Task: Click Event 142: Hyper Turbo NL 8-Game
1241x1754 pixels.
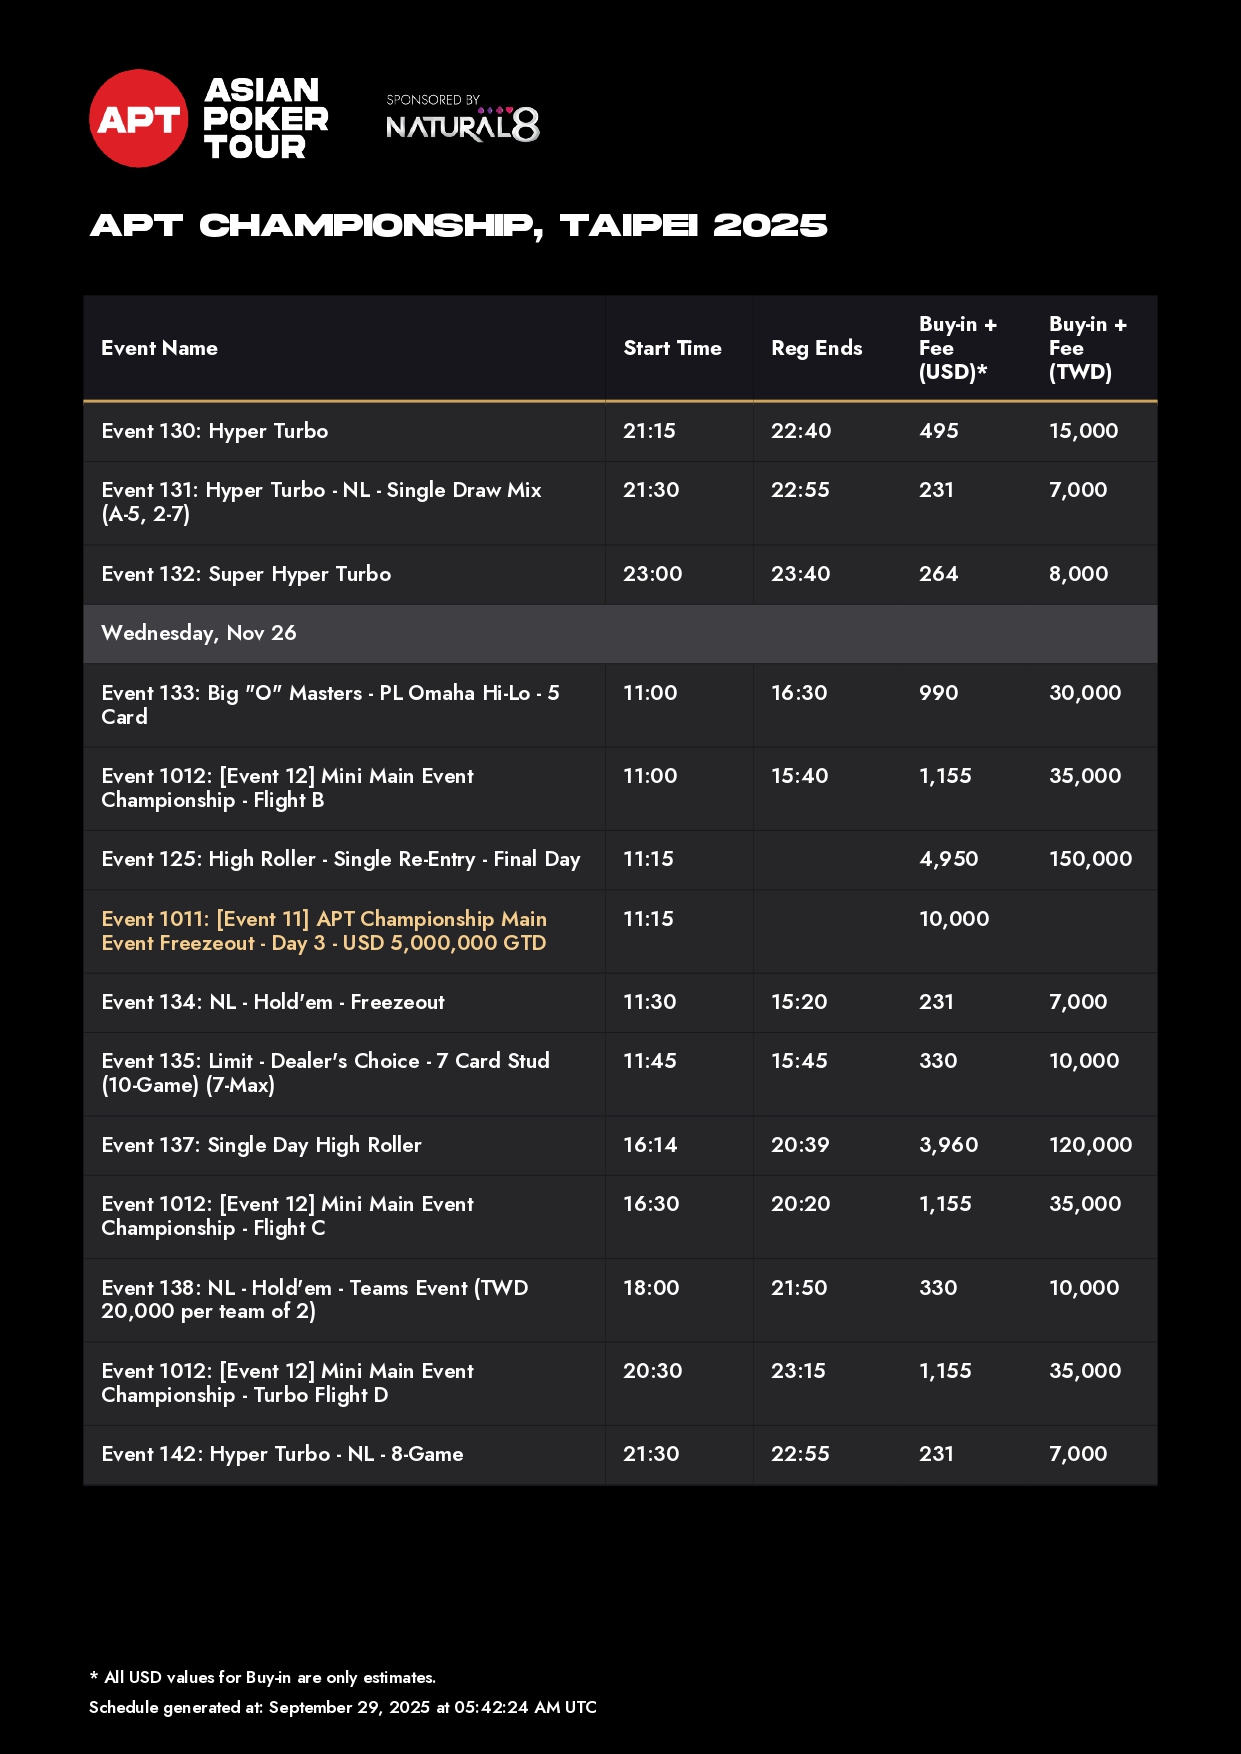Action: pyautogui.click(x=282, y=1454)
